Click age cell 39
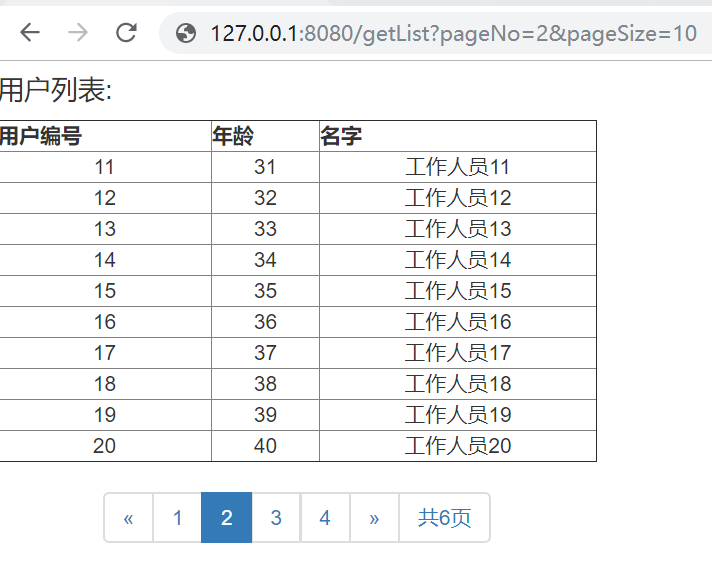This screenshot has width=712, height=571. [x=265, y=415]
